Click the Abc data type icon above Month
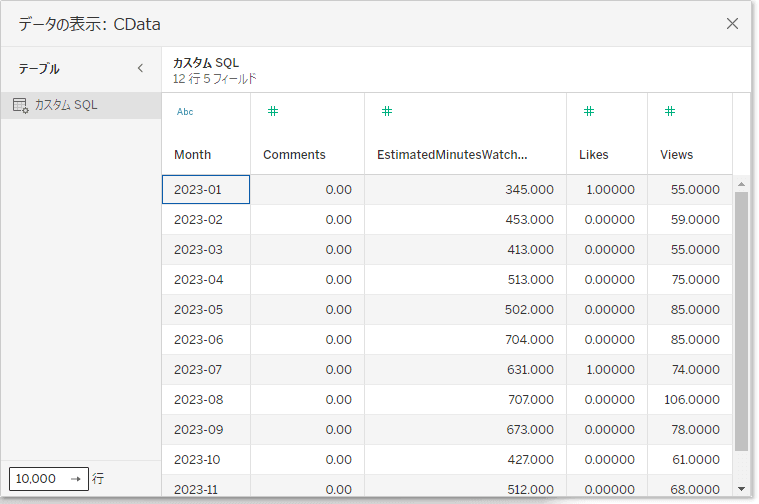 pyautogui.click(x=185, y=112)
